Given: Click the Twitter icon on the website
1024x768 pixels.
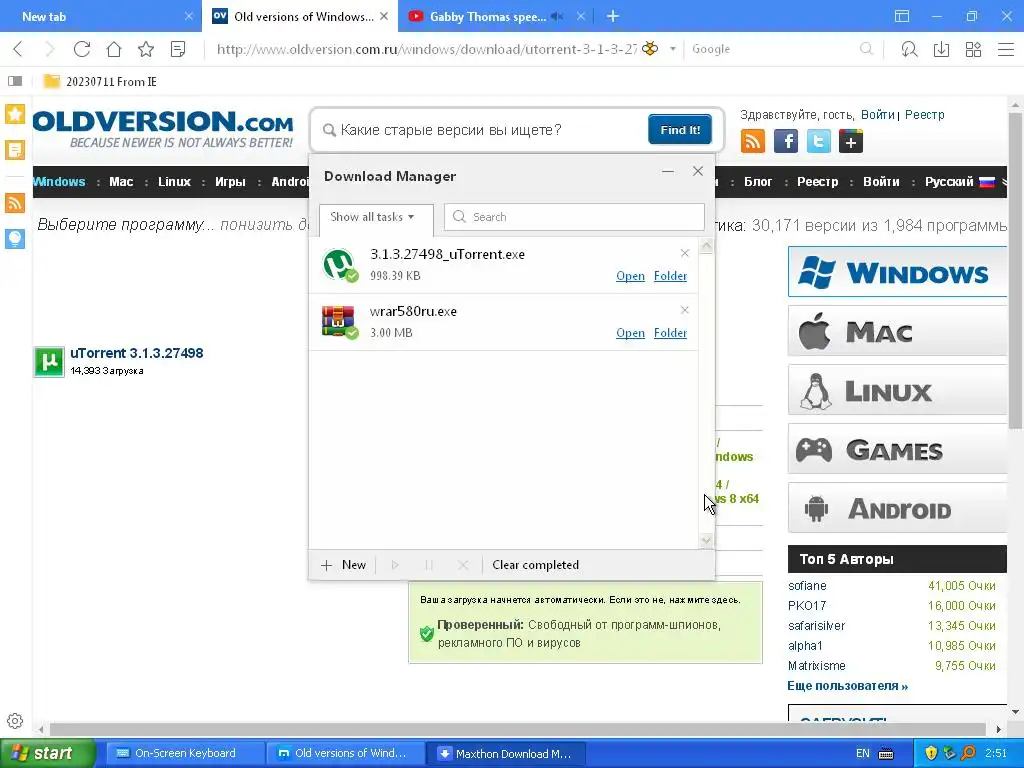Looking at the screenshot, I should coord(818,141).
